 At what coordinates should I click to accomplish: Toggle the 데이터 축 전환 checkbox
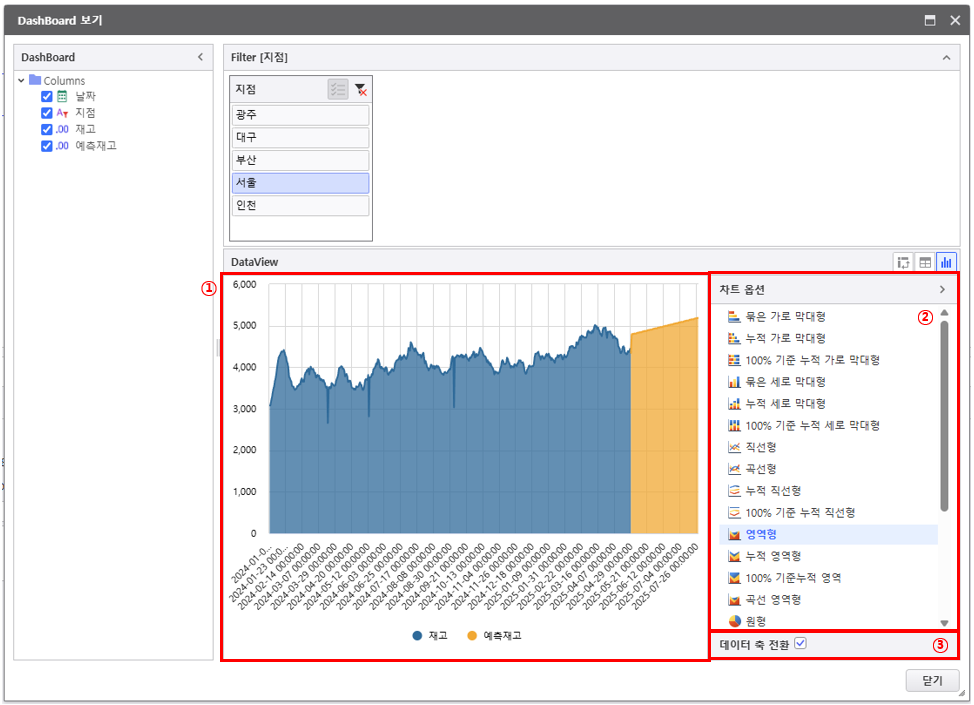pos(800,644)
